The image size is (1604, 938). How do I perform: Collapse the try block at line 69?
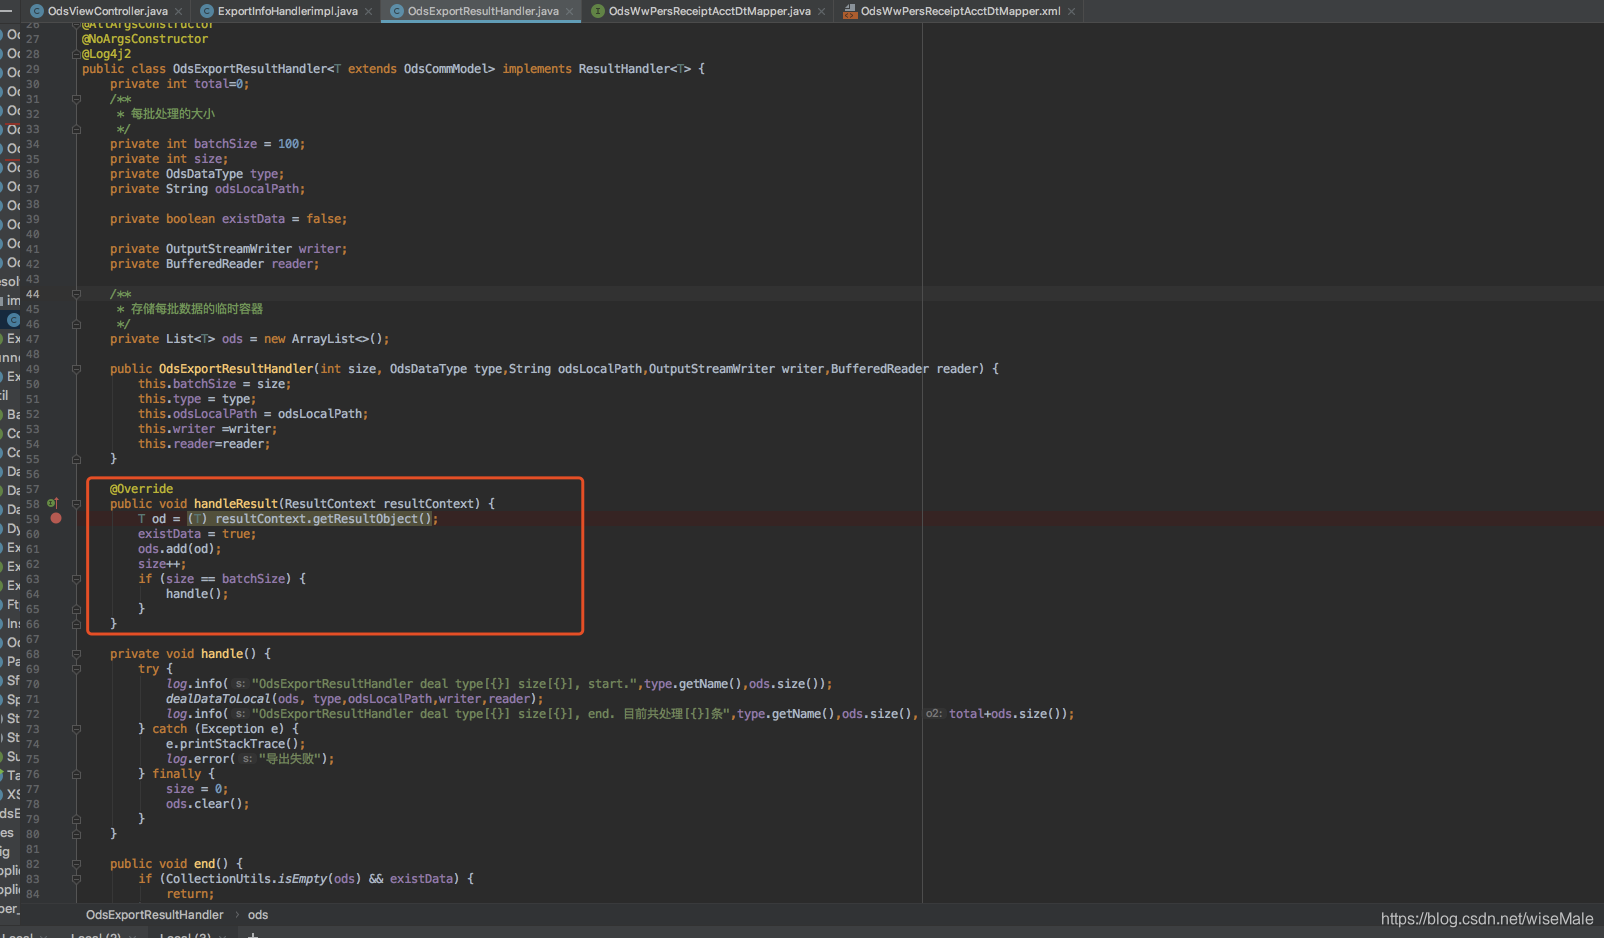pyautogui.click(x=76, y=669)
